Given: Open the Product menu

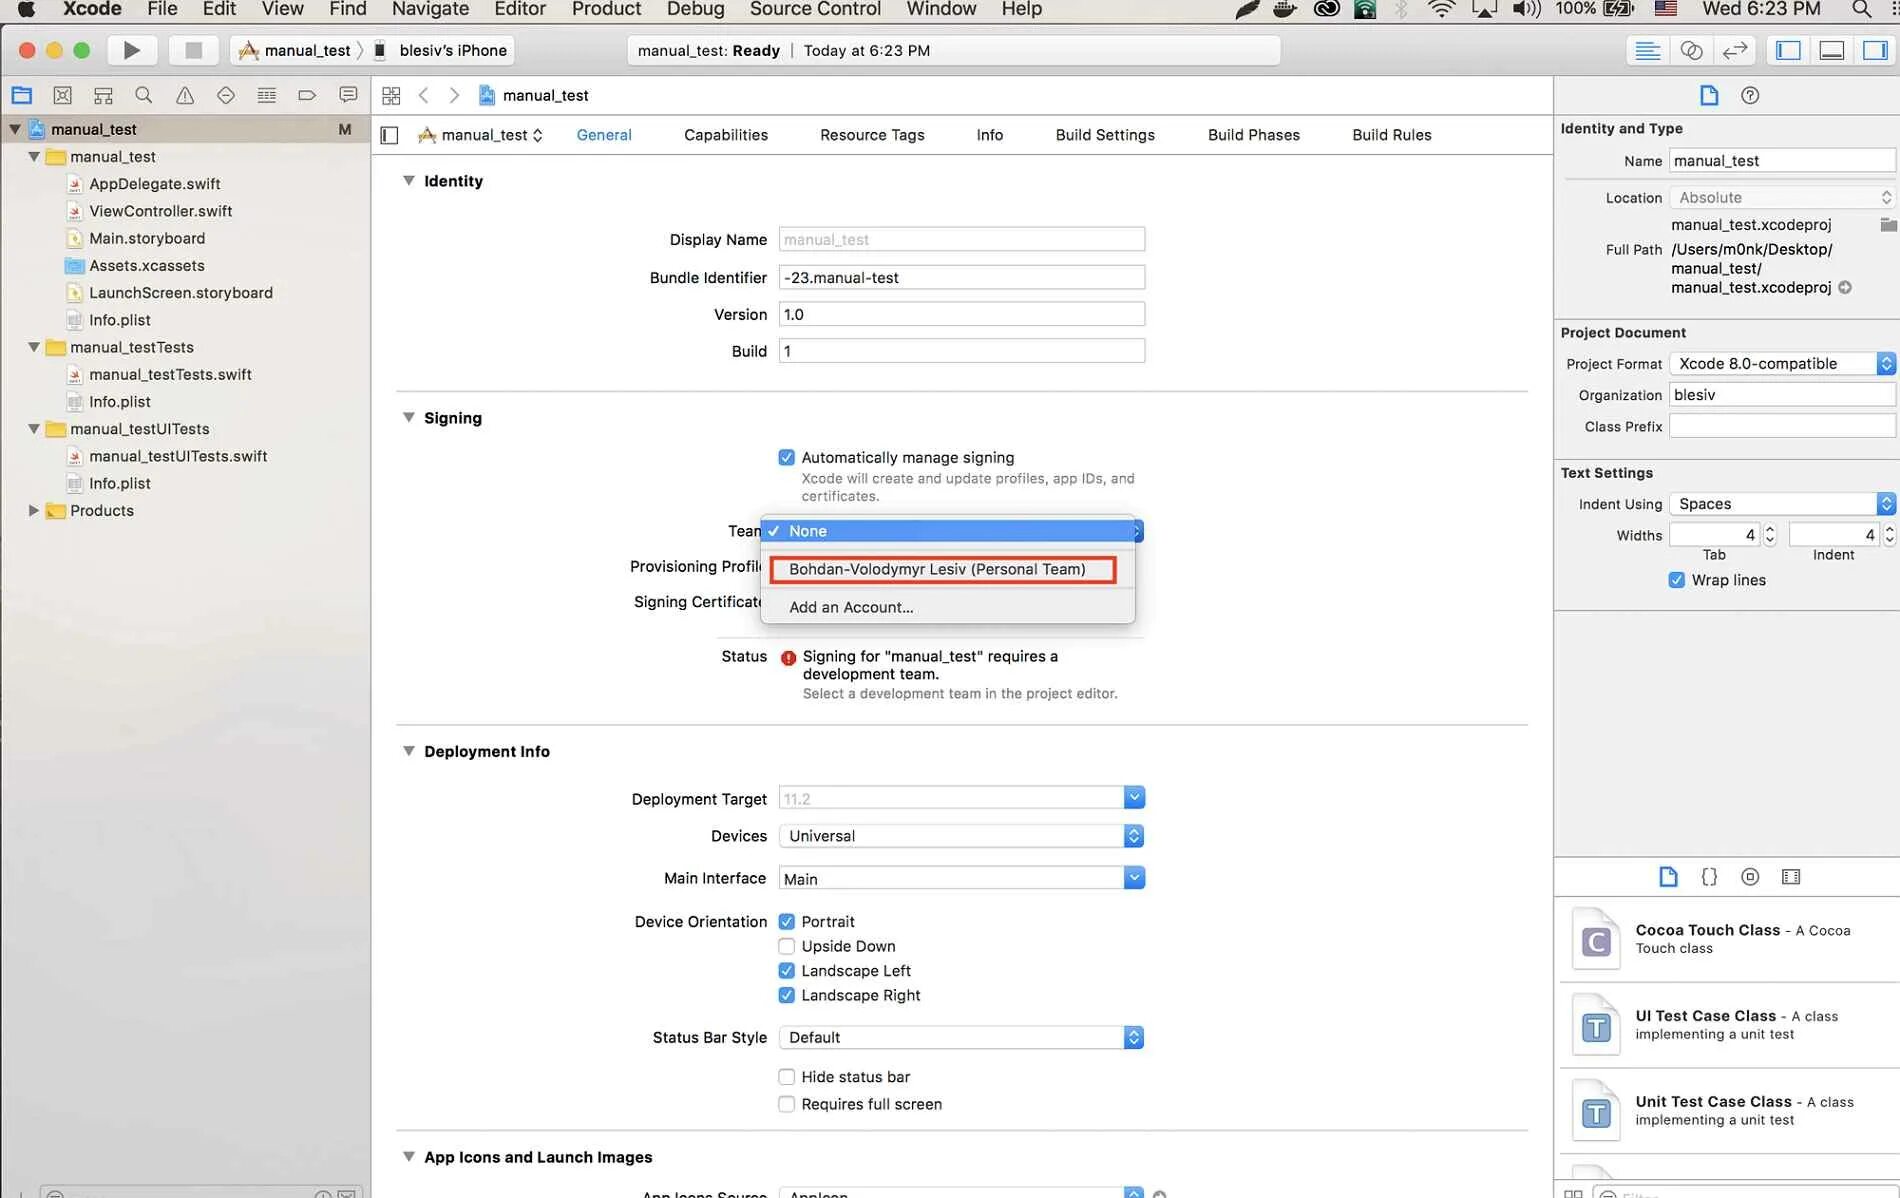Looking at the screenshot, I should point(606,10).
